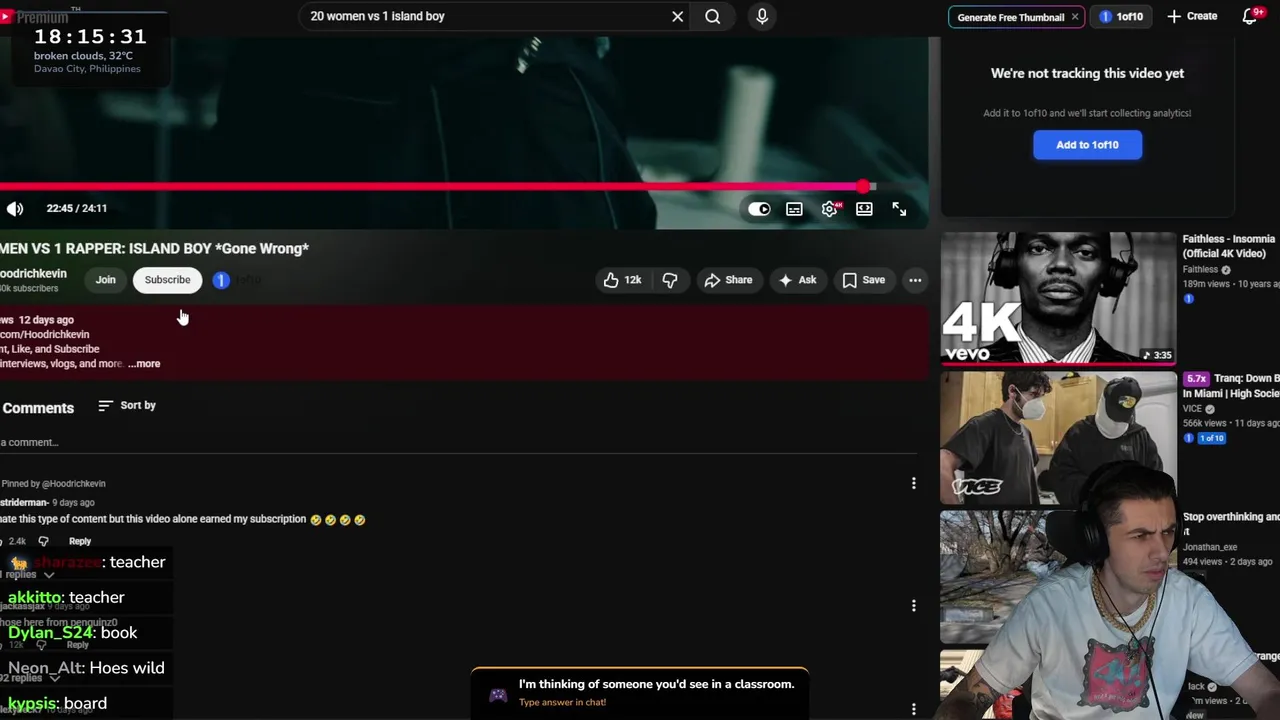This screenshot has height=720, width=1280.
Task: Open the Create menu
Action: pyautogui.click(x=1192, y=16)
